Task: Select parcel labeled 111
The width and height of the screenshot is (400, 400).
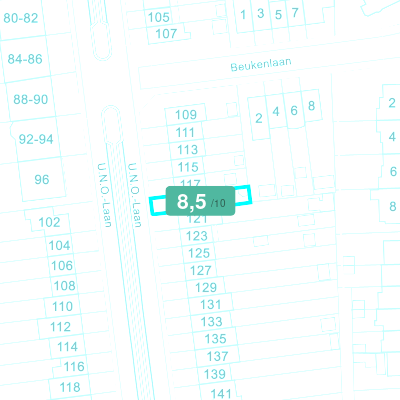Action: [185, 132]
